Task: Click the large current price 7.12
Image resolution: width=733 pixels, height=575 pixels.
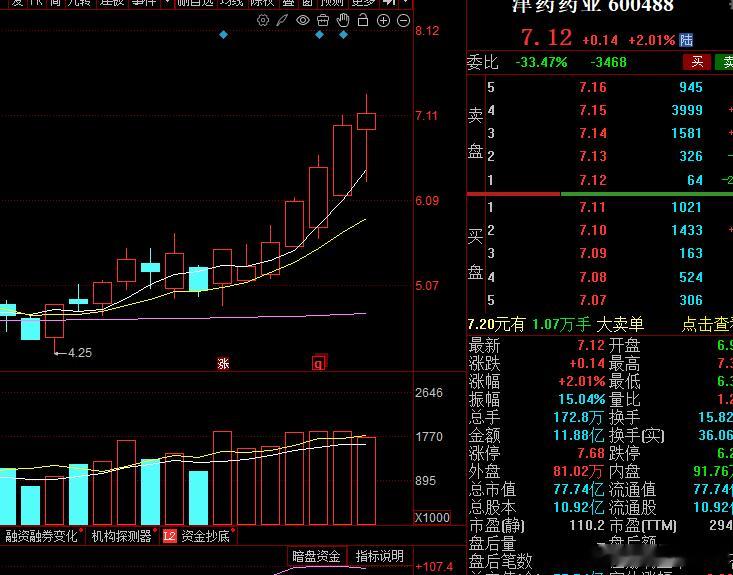Action: [x=546, y=37]
